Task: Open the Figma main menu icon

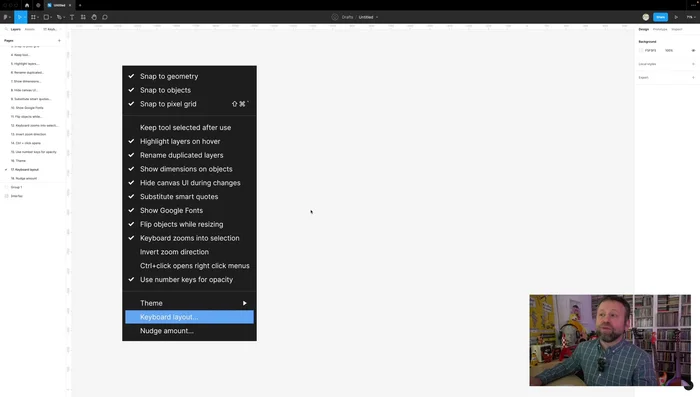Action: (x=5, y=17)
